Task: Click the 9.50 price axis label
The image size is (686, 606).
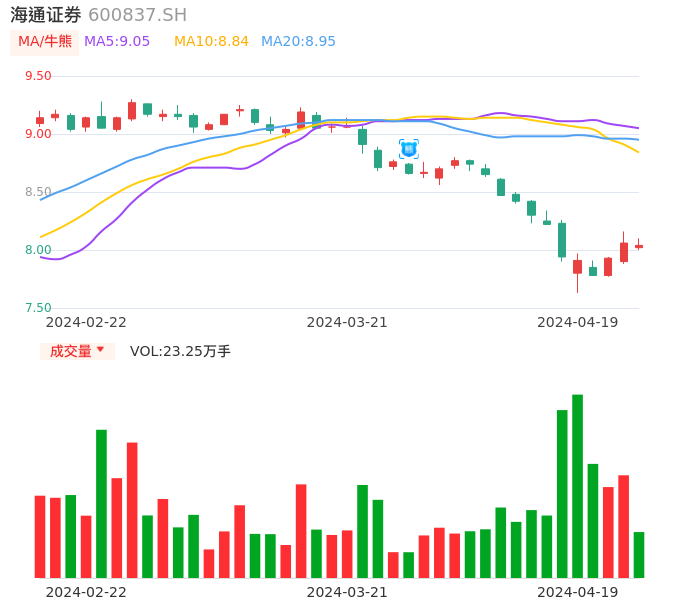Action: 38,76
